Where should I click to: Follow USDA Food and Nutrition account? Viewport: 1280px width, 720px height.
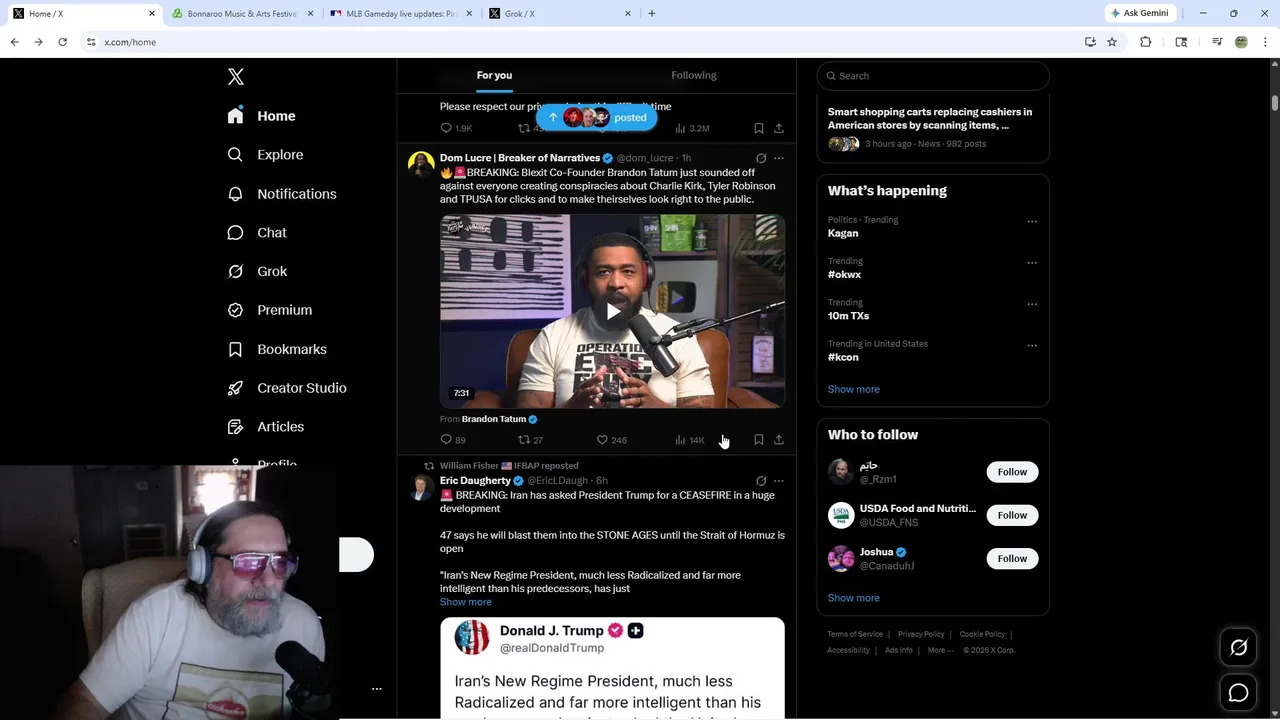[x=1012, y=515]
